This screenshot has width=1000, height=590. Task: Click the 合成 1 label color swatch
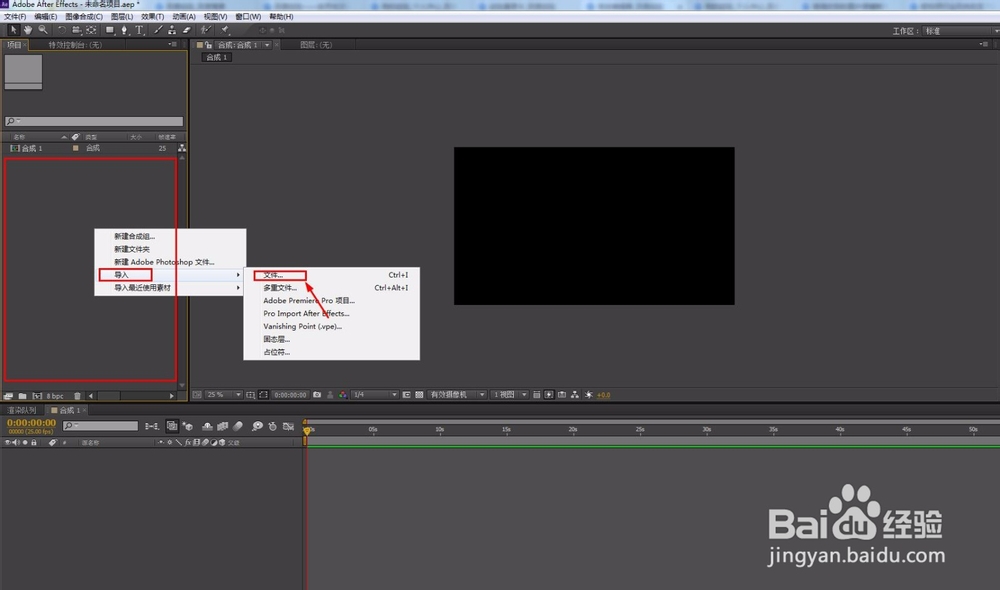[x=75, y=148]
